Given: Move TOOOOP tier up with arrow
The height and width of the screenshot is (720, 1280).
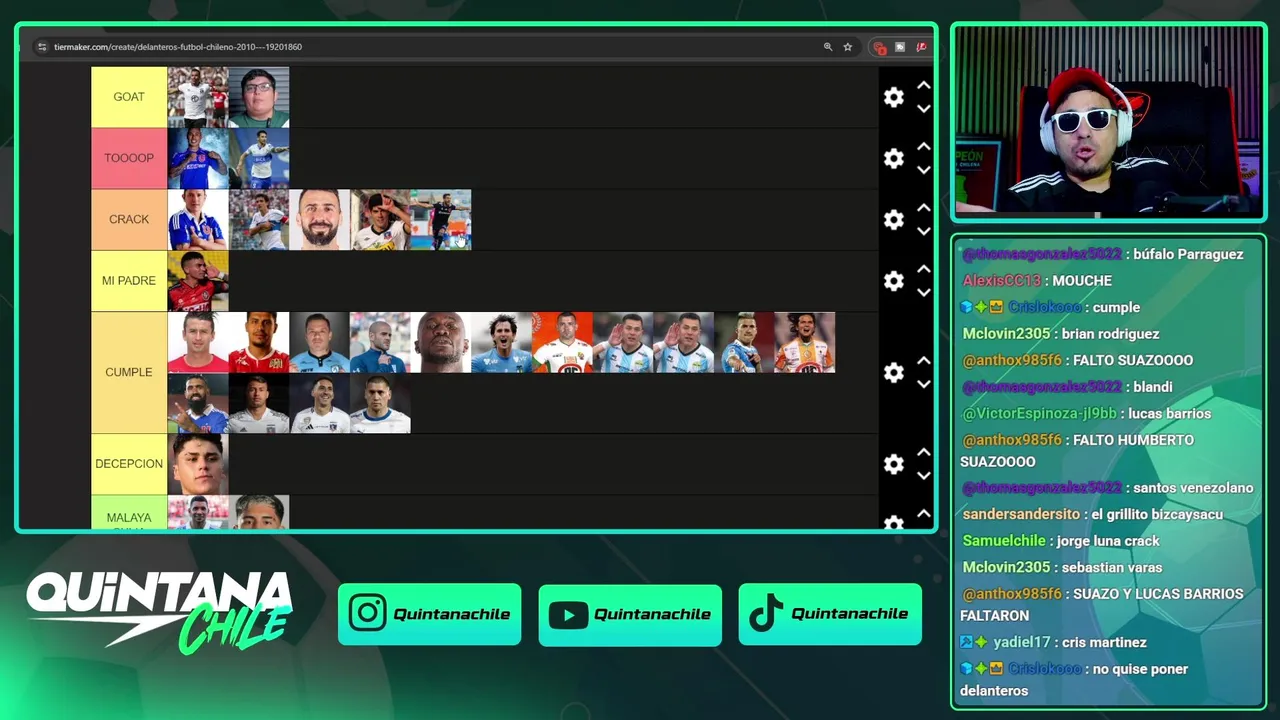Looking at the screenshot, I should point(924,147).
